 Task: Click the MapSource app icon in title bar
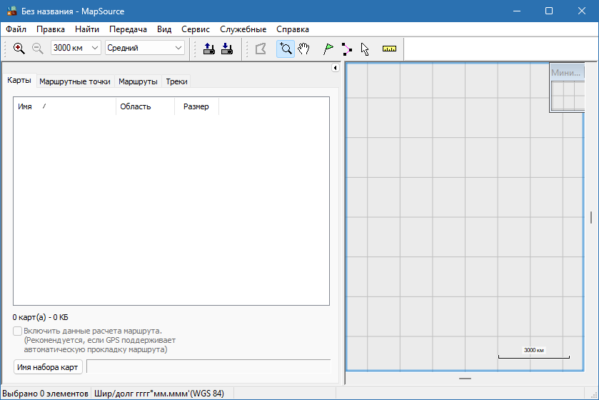click(x=11, y=11)
